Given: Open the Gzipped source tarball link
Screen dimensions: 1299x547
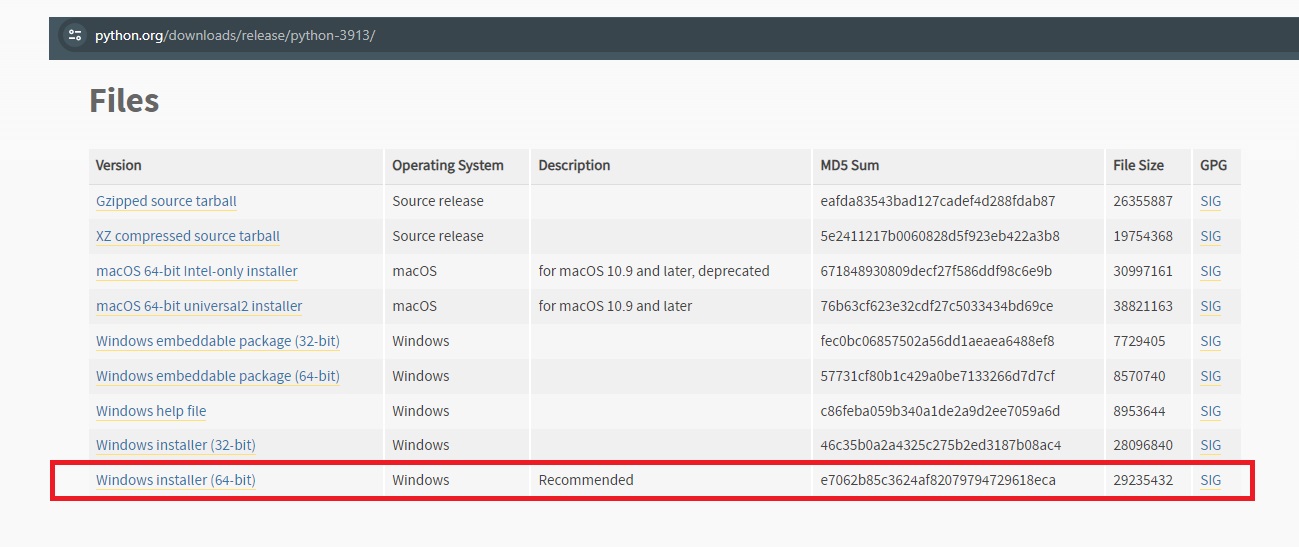Looking at the screenshot, I should click(166, 201).
